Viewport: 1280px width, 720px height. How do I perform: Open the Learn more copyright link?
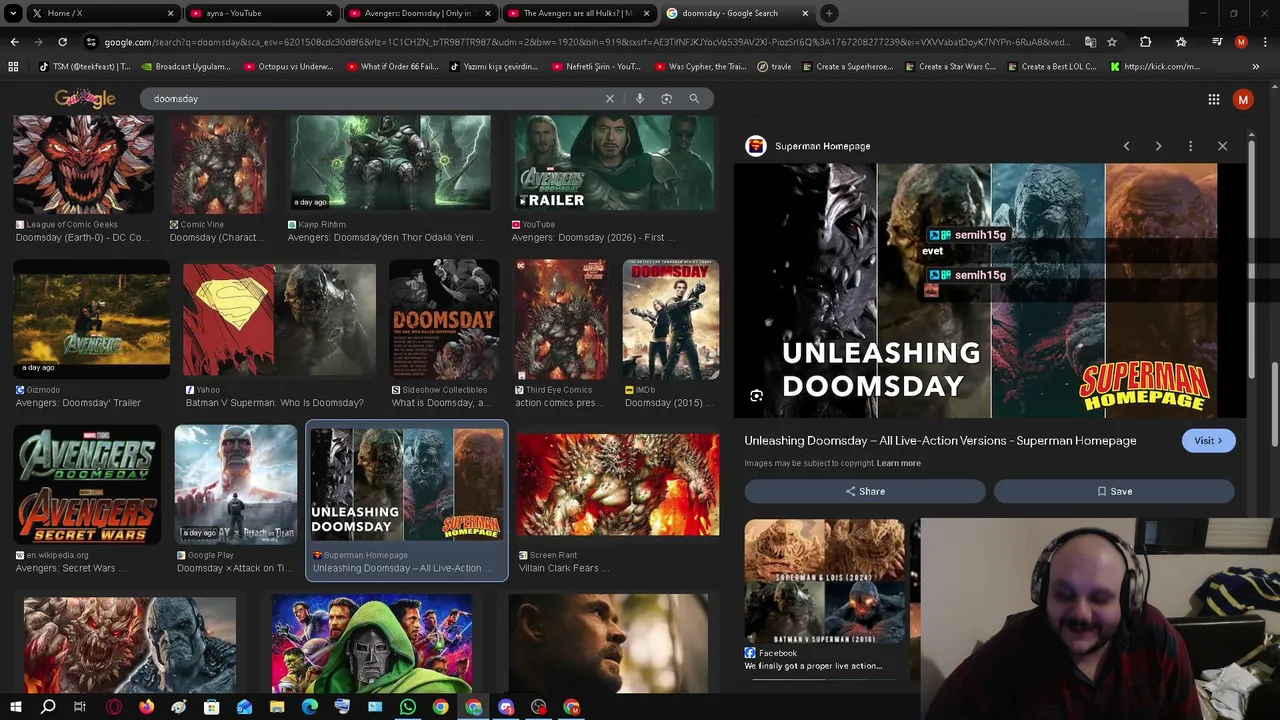tap(898, 463)
